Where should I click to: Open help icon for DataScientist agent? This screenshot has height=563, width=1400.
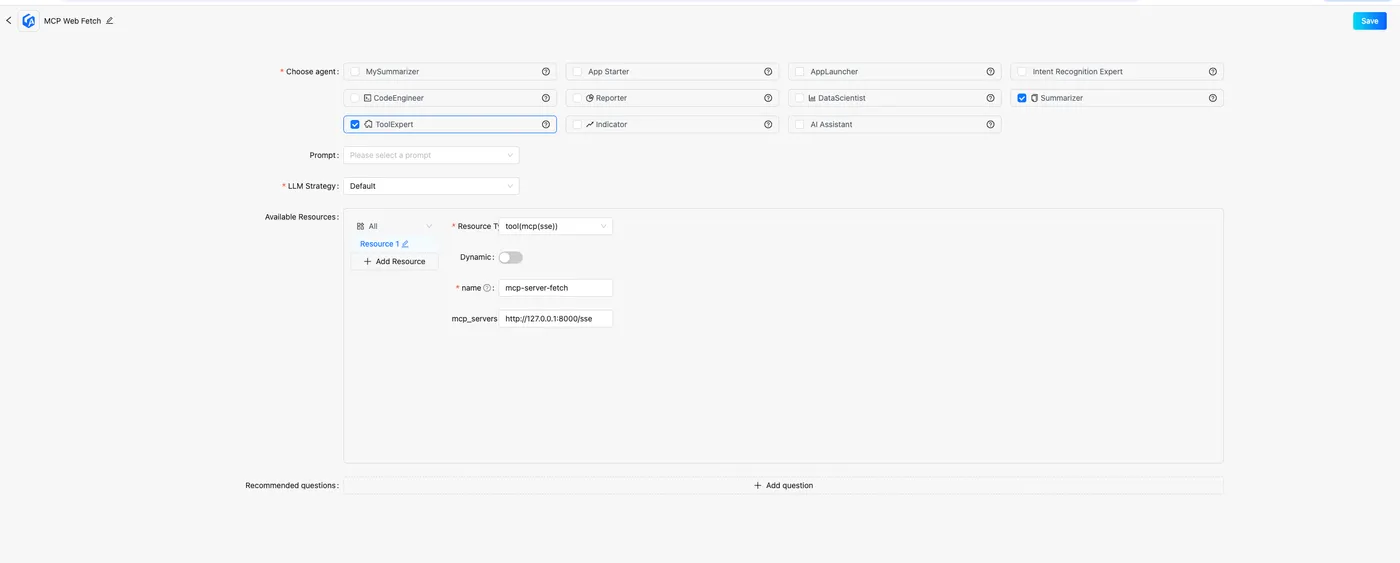point(991,98)
